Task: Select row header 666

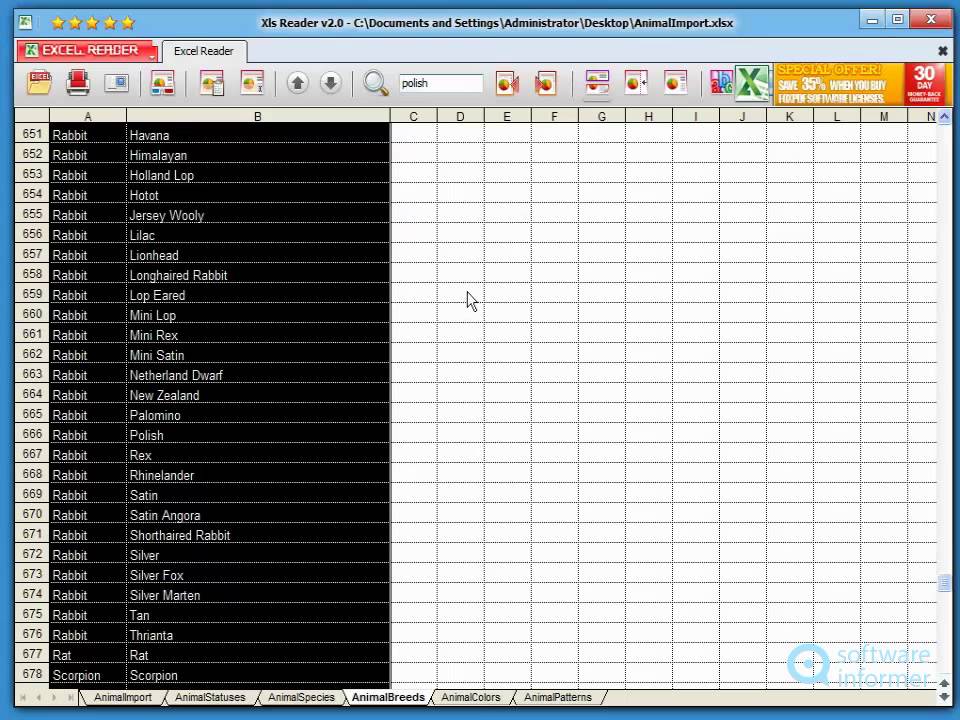Action: [x=32, y=434]
